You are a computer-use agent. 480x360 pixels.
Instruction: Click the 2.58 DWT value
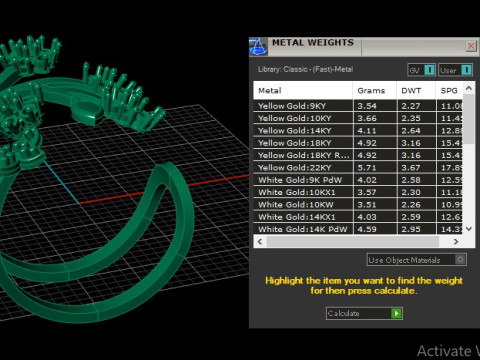411,180
